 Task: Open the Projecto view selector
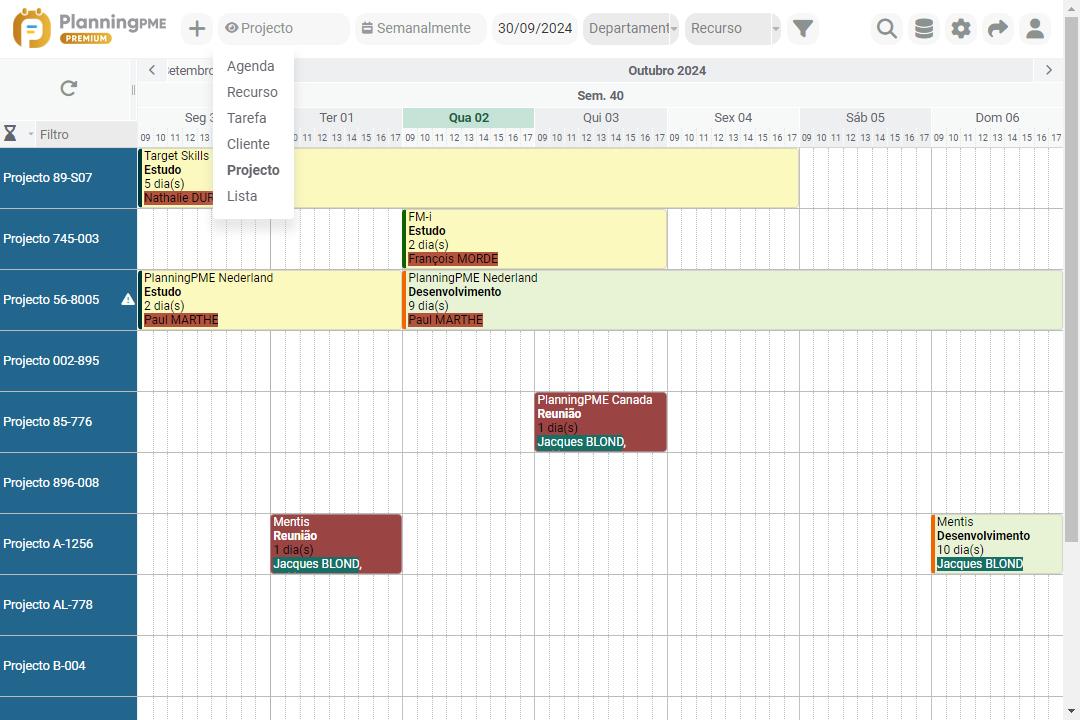pos(283,28)
